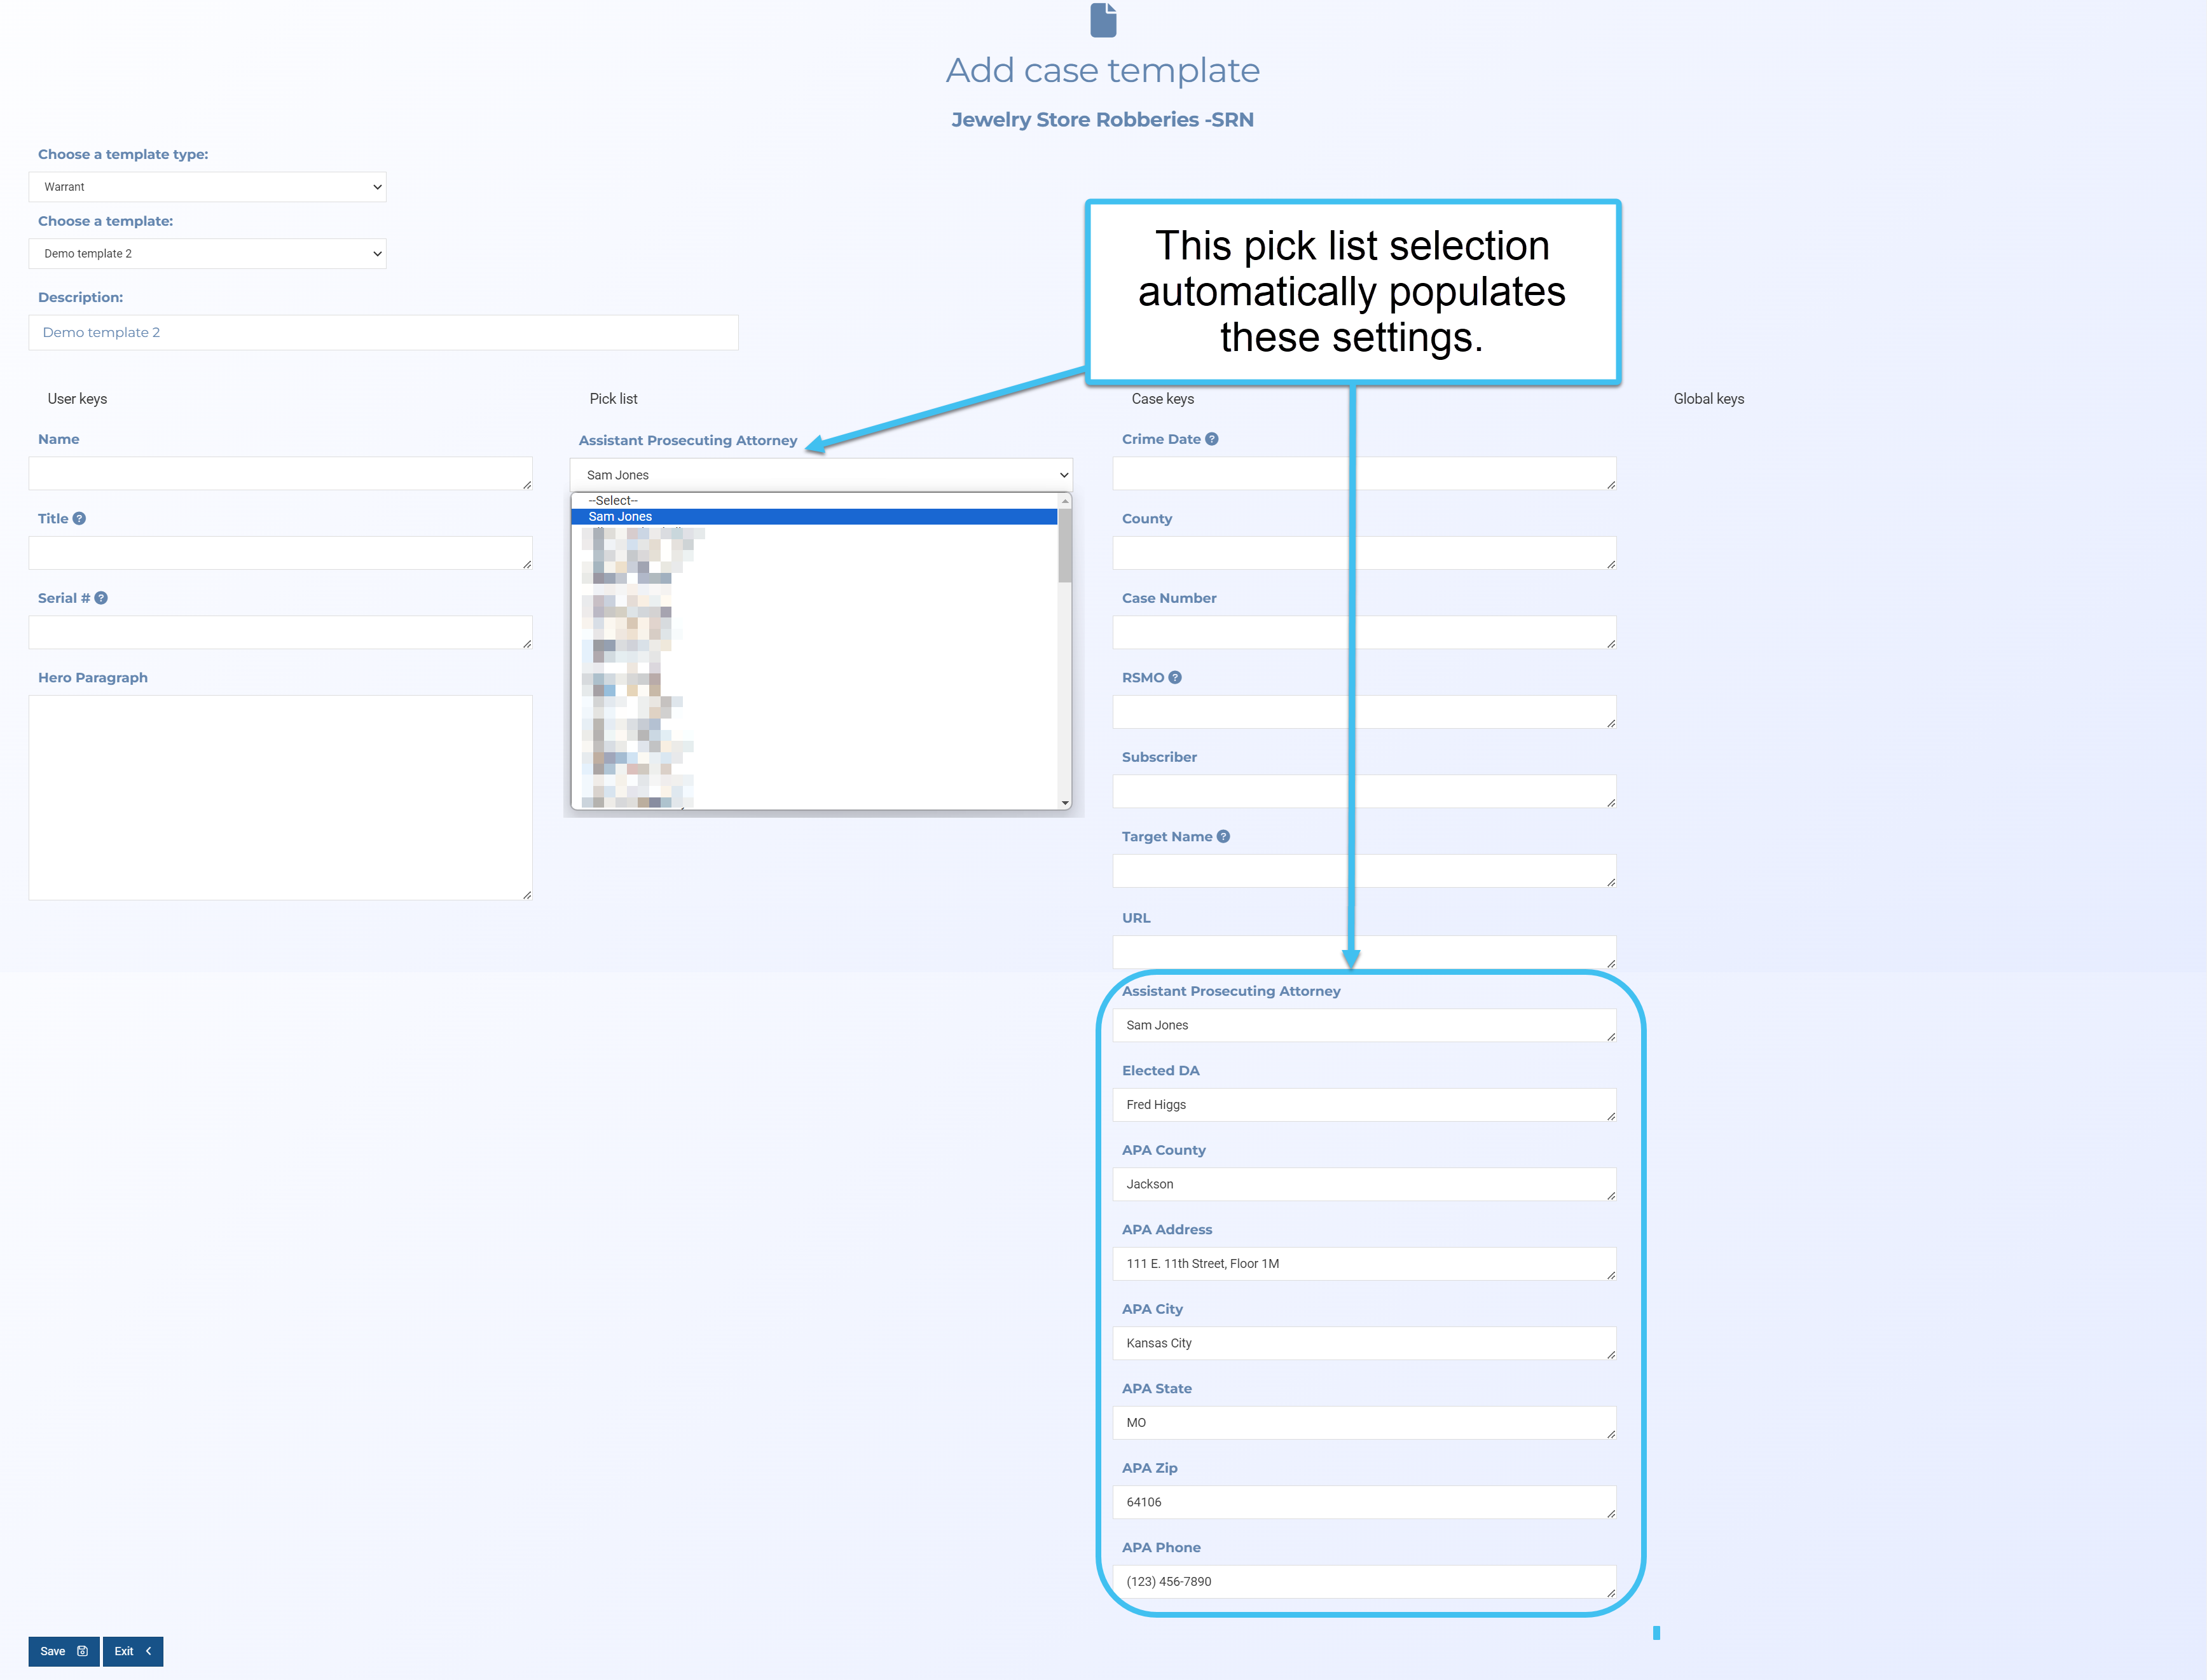The height and width of the screenshot is (1680, 2207).
Task: Click the Serial # help icon
Action: 101,598
